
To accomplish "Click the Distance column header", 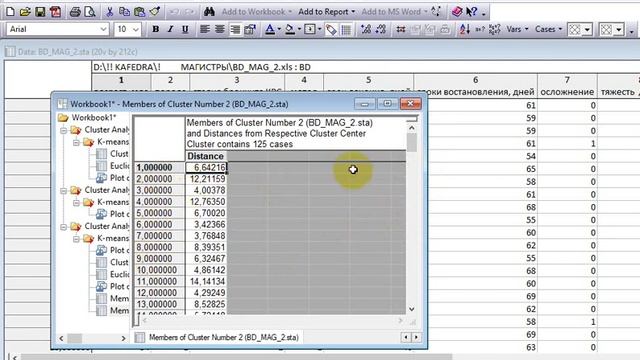I will point(205,156).
